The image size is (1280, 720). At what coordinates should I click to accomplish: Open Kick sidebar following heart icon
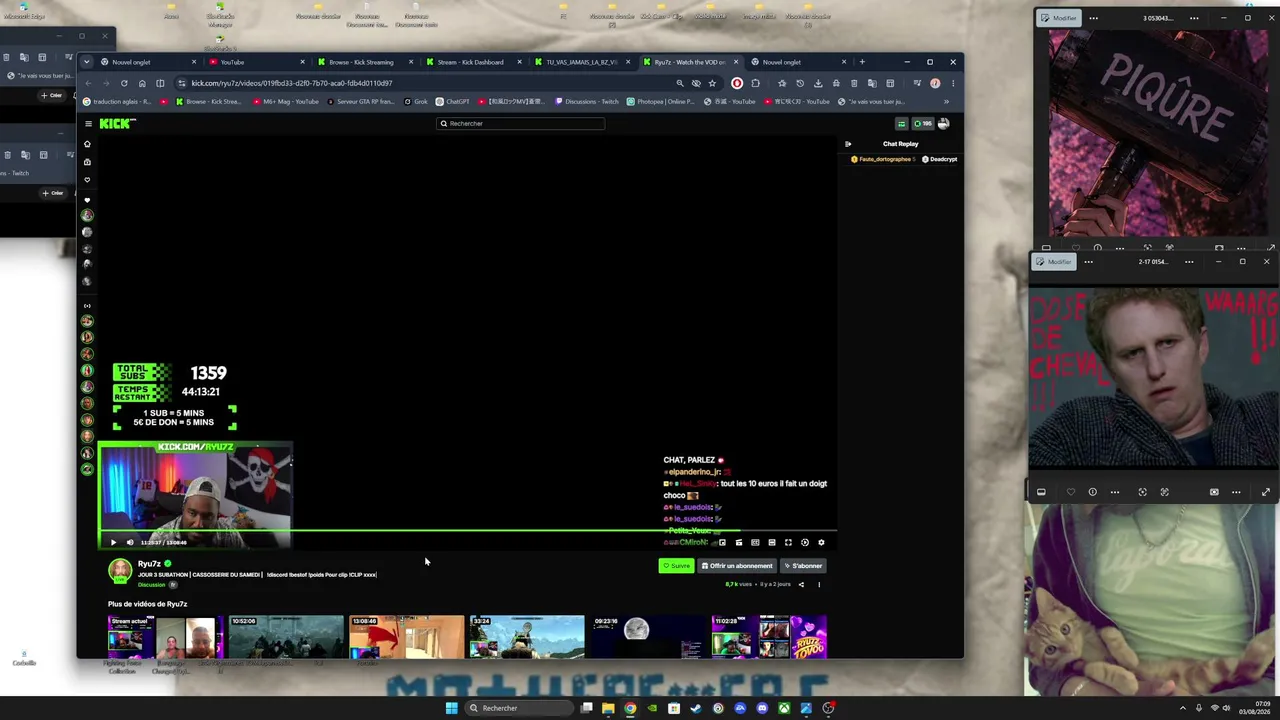click(x=87, y=180)
